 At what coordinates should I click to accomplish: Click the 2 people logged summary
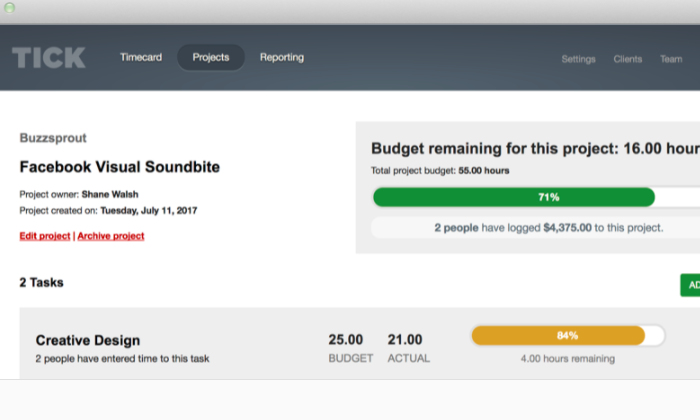point(549,228)
